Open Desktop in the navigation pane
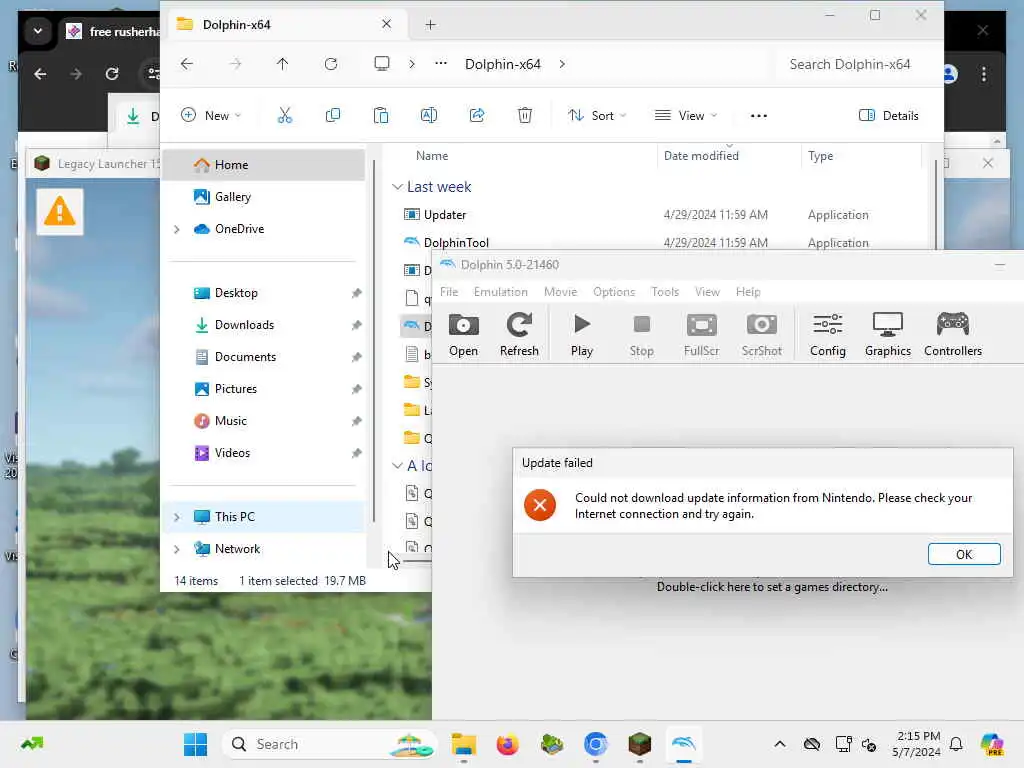The image size is (1024, 768). click(263, 293)
